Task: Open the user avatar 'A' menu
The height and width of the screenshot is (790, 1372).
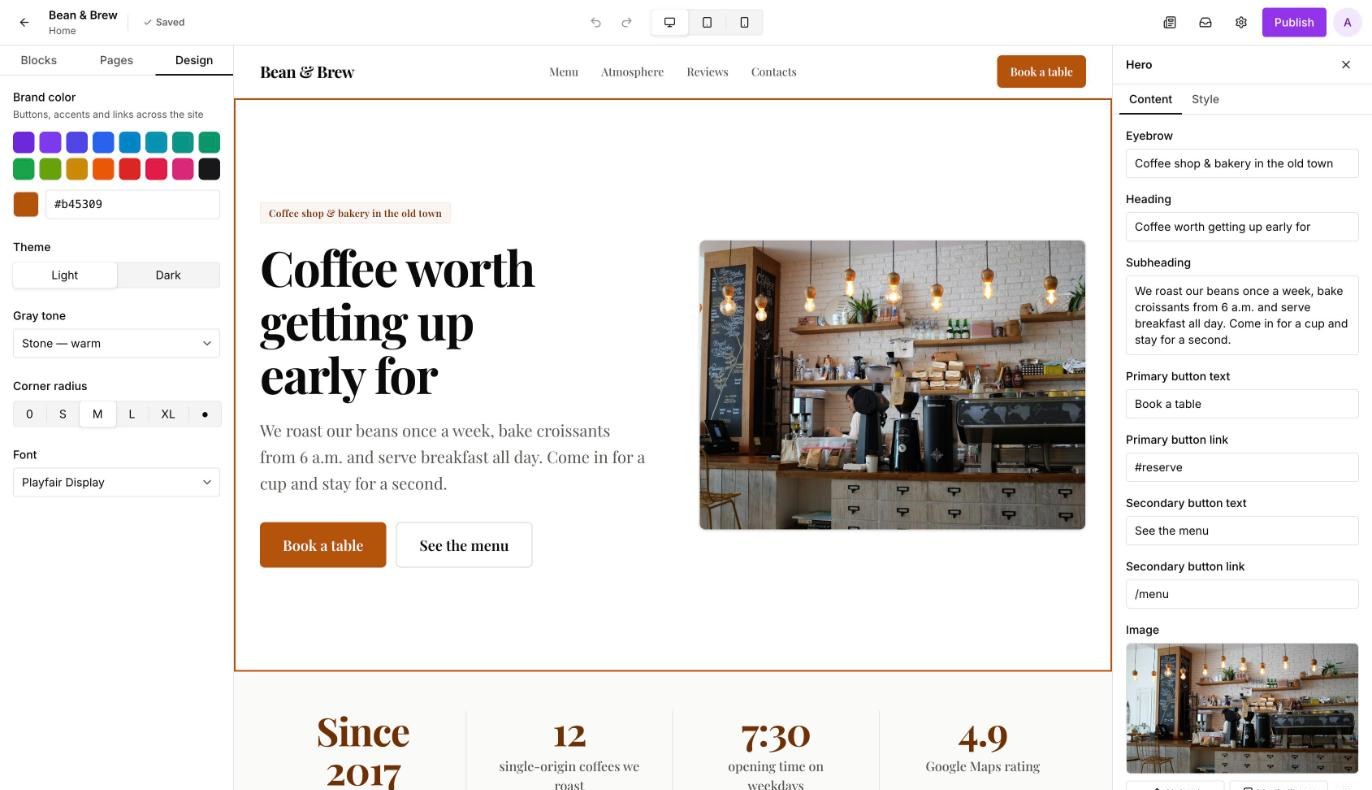Action: pyautogui.click(x=1347, y=22)
